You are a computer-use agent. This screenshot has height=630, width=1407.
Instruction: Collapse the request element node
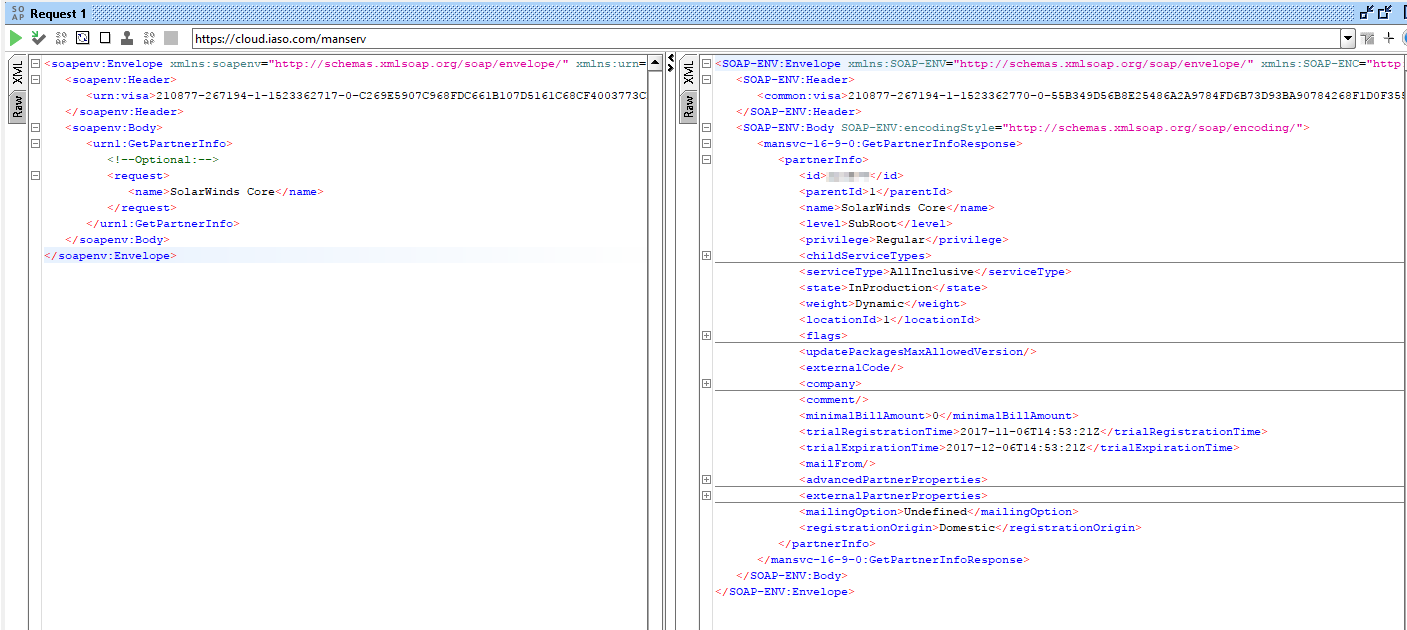pos(36,175)
